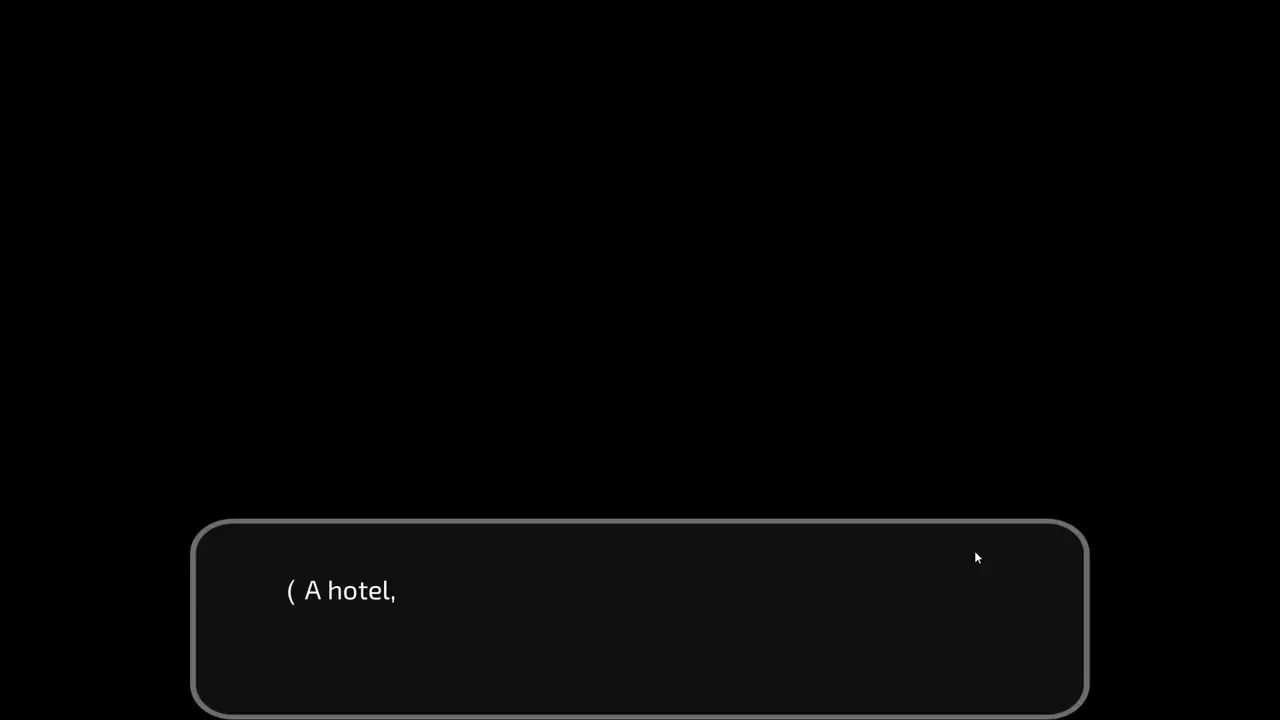
Task: Click the comma after "hotel"
Action: pos(393,599)
